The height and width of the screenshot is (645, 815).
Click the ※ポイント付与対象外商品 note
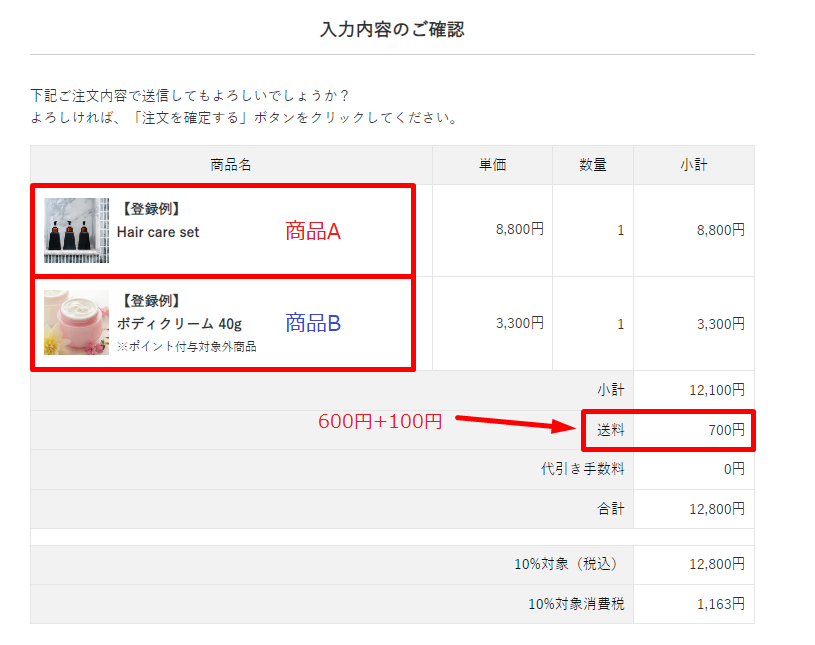pyautogui.click(x=187, y=347)
